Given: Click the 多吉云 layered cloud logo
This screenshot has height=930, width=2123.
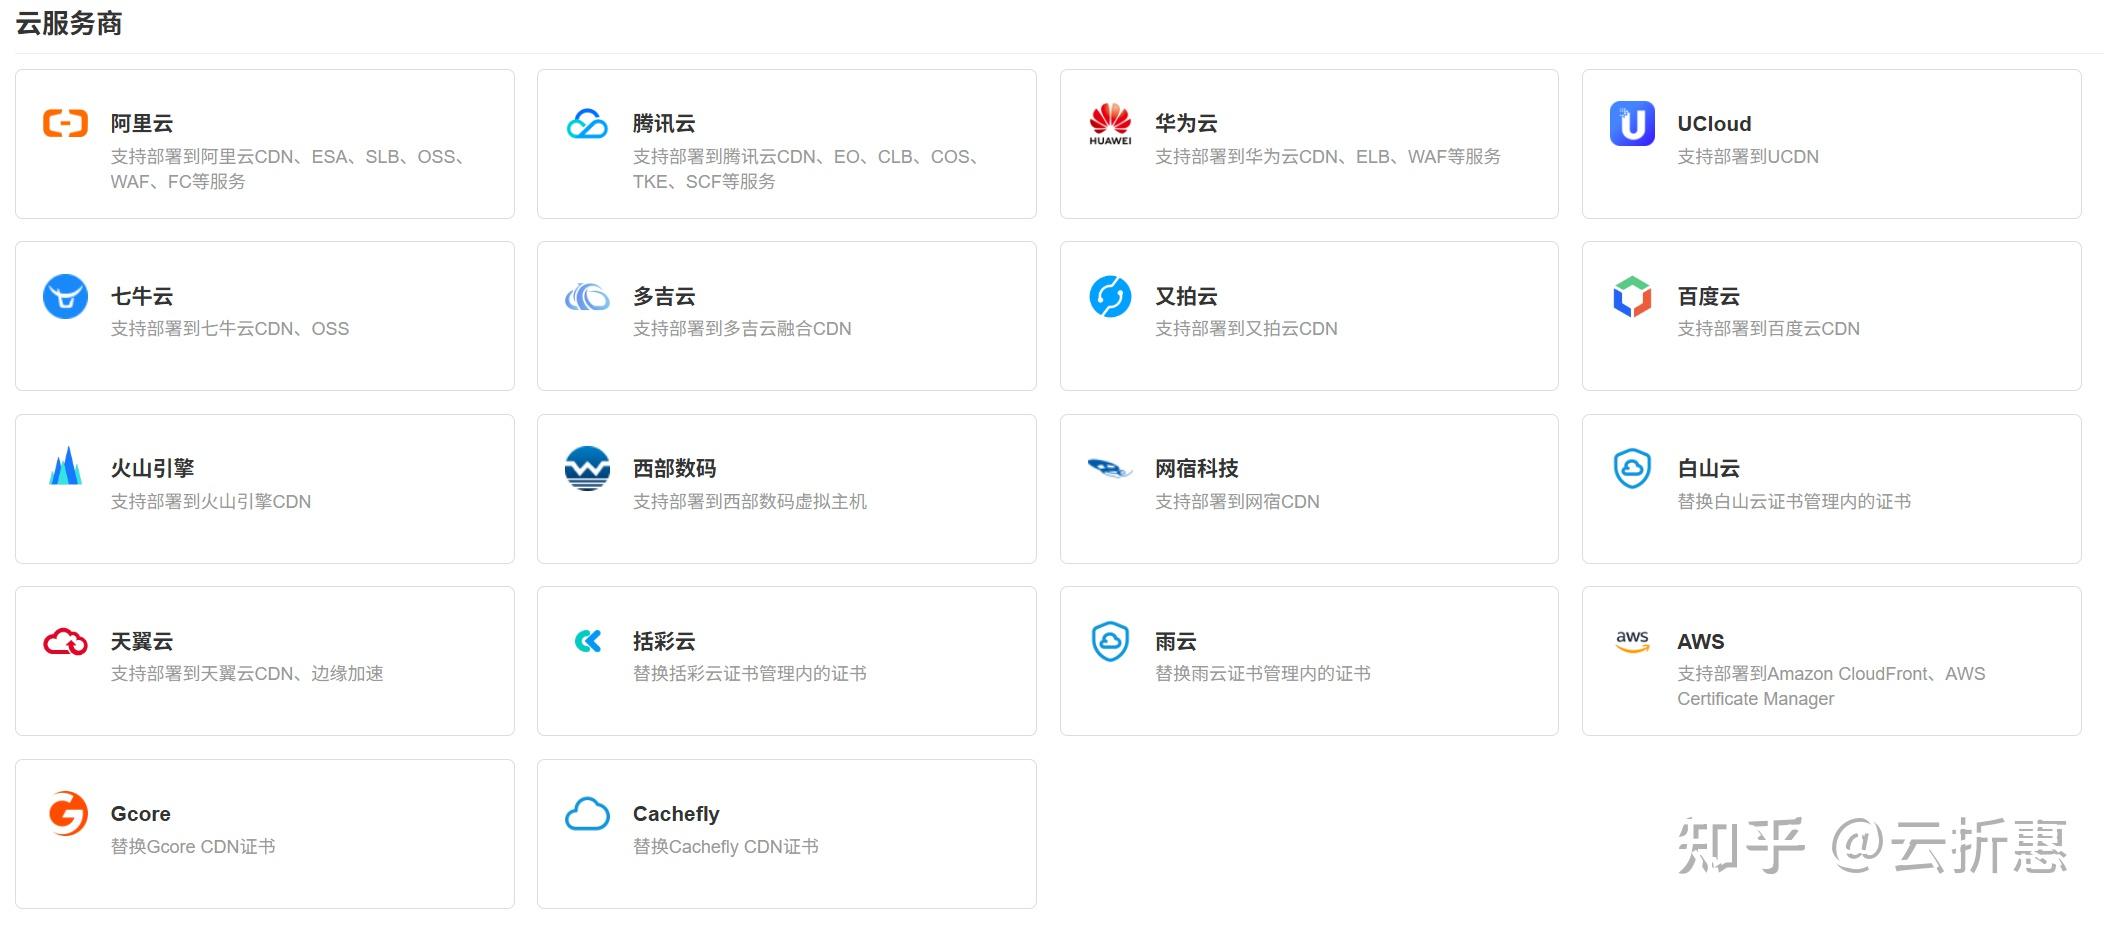Looking at the screenshot, I should [x=587, y=297].
